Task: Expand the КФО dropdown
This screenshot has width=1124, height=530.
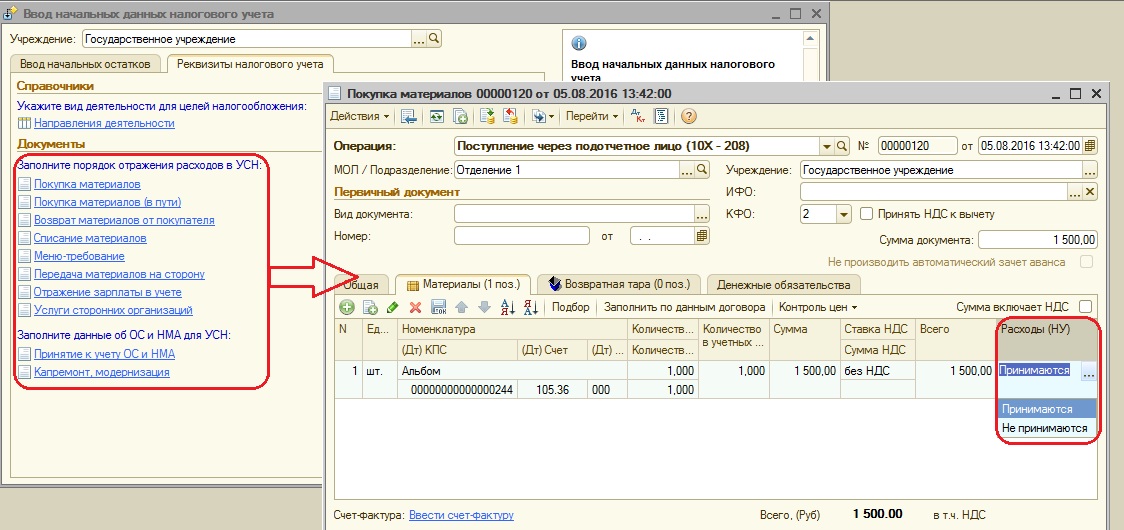Action: point(843,214)
